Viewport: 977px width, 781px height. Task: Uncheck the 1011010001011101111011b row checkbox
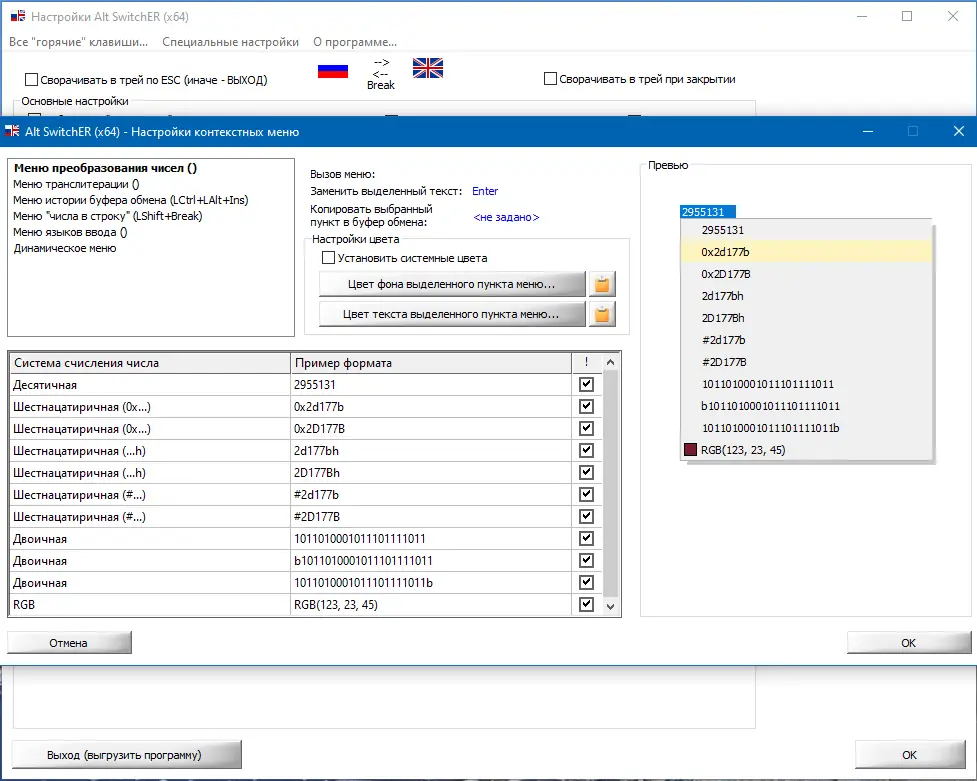tap(586, 582)
